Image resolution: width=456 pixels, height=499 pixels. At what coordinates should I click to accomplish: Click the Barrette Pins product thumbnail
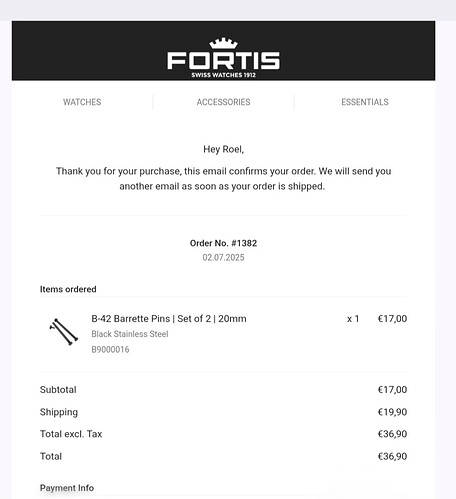pos(63,332)
